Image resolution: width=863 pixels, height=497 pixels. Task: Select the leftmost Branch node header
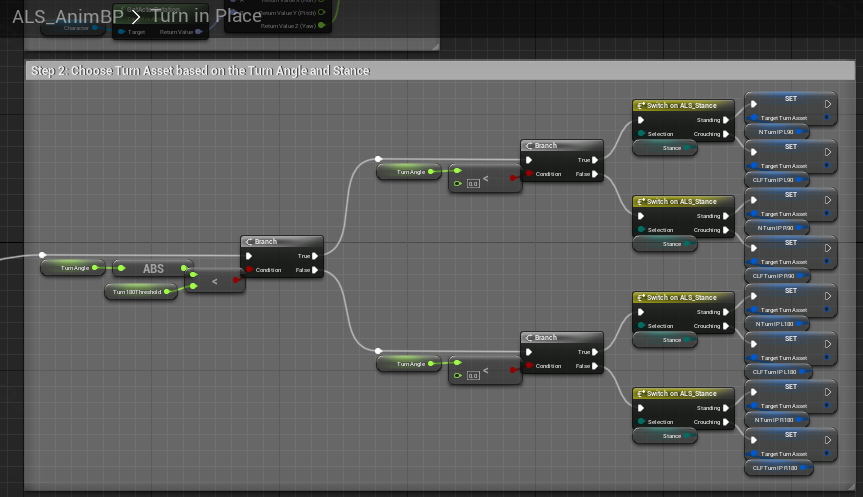pos(282,242)
